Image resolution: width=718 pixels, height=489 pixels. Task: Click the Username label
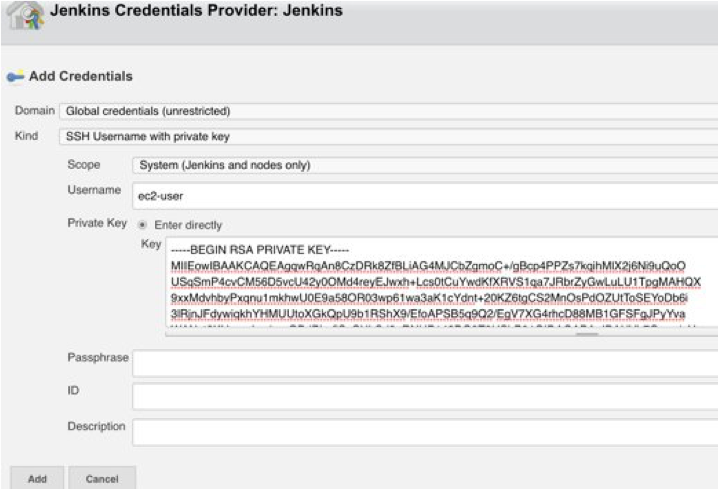94,190
